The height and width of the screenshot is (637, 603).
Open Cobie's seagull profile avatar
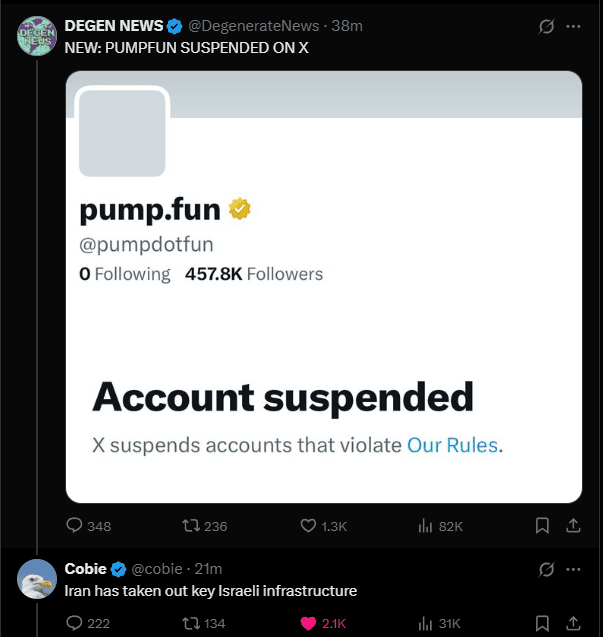[x=37, y=579]
